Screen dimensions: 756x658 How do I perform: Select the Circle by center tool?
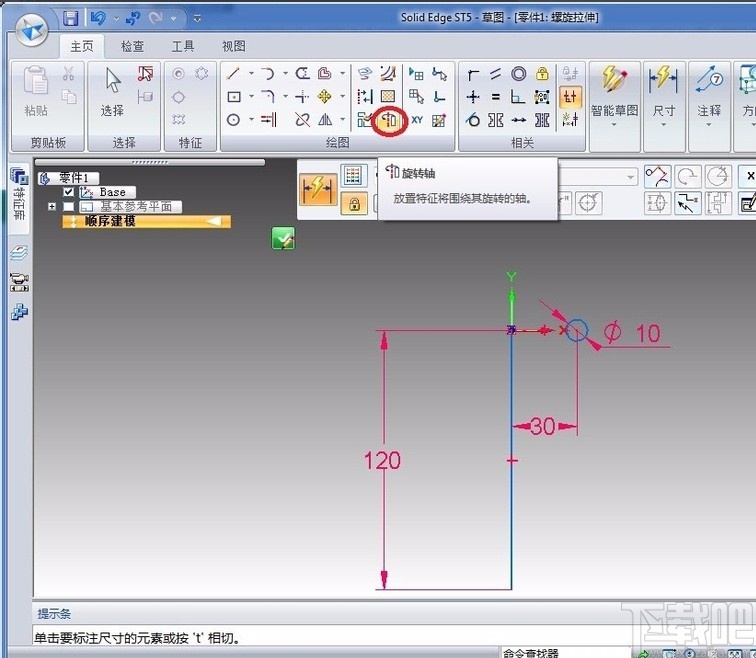[x=233, y=120]
